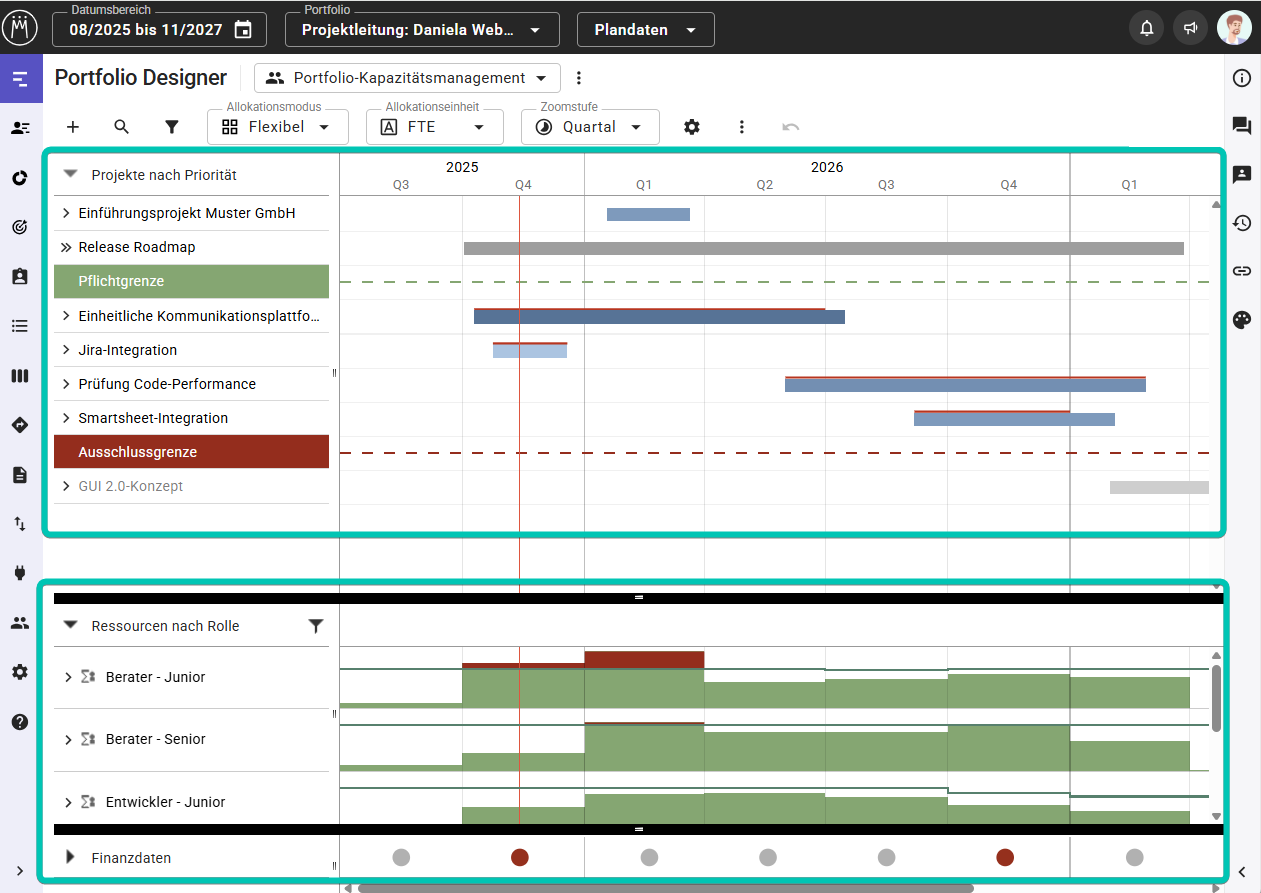This screenshot has width=1261, height=893.
Task: Open settings gear next to Zoomstufe
Action: [x=691, y=127]
